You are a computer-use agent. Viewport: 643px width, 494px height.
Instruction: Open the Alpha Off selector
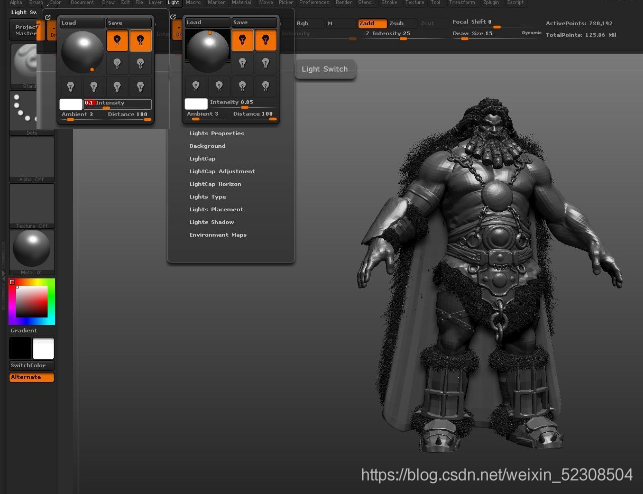click(32, 159)
